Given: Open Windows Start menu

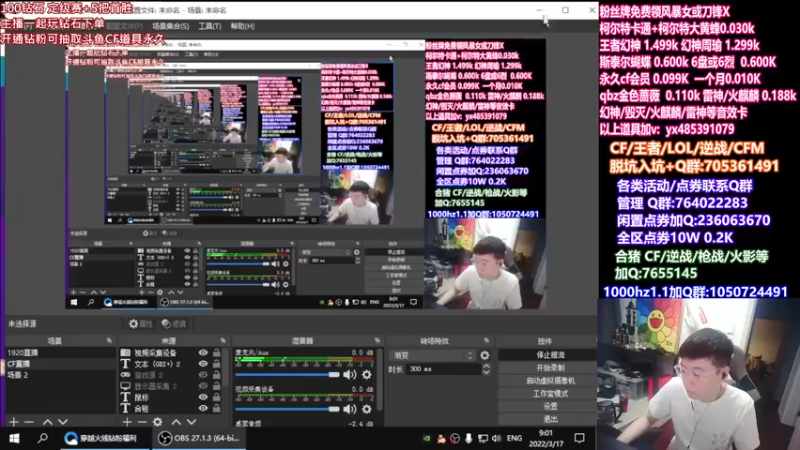Looking at the screenshot, I should 14,438.
